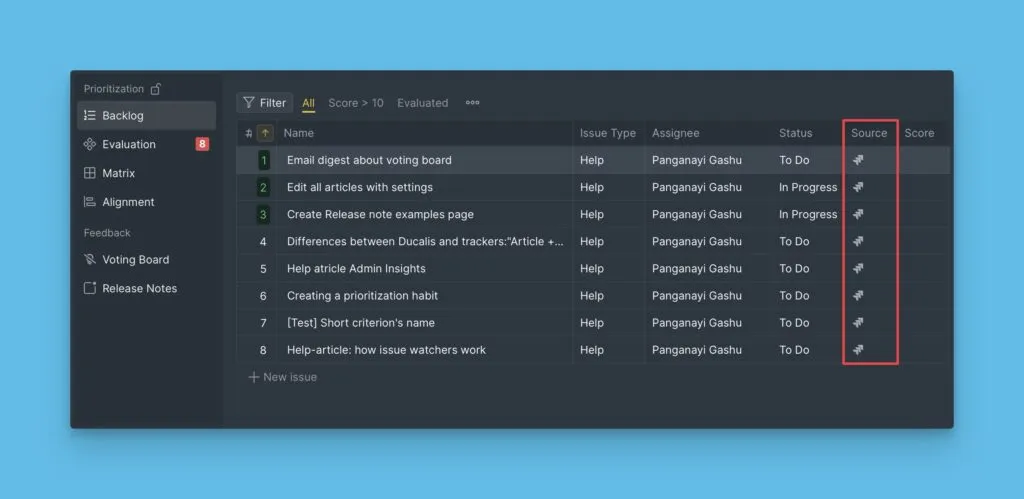The height and width of the screenshot is (499, 1024).
Task: Open the Evaluation section
Action: pos(128,144)
